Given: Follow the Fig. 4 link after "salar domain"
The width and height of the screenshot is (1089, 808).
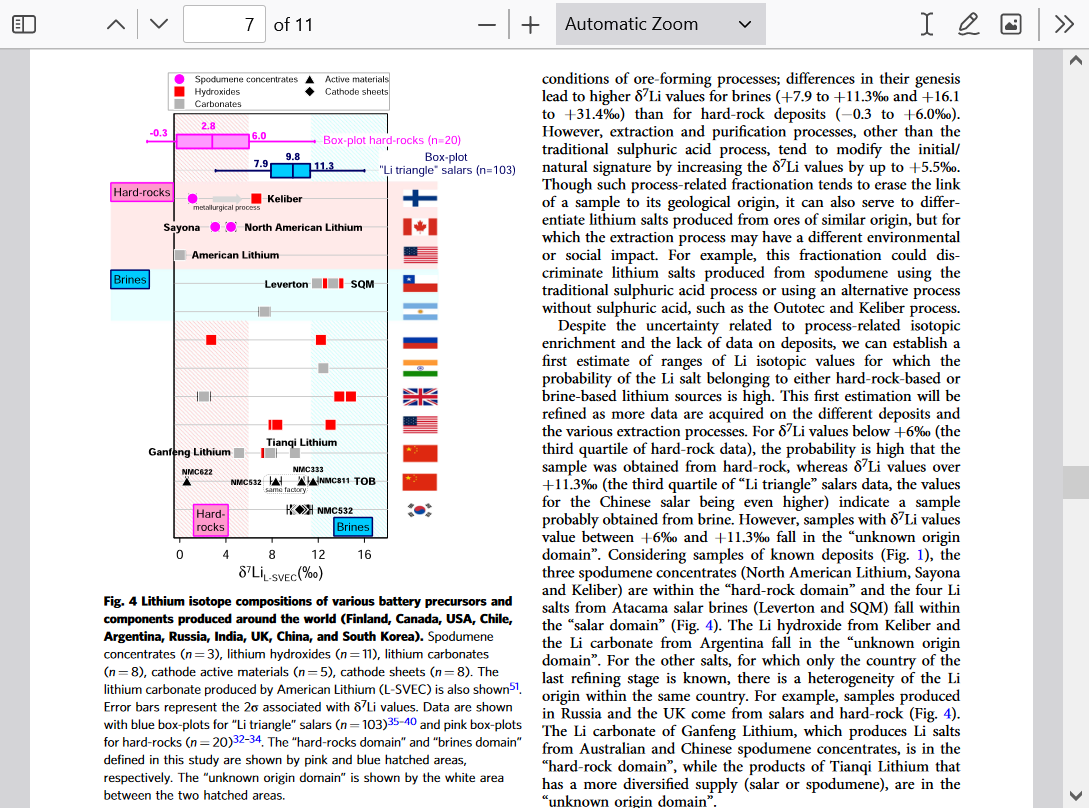Looking at the screenshot, I should 709,625.
